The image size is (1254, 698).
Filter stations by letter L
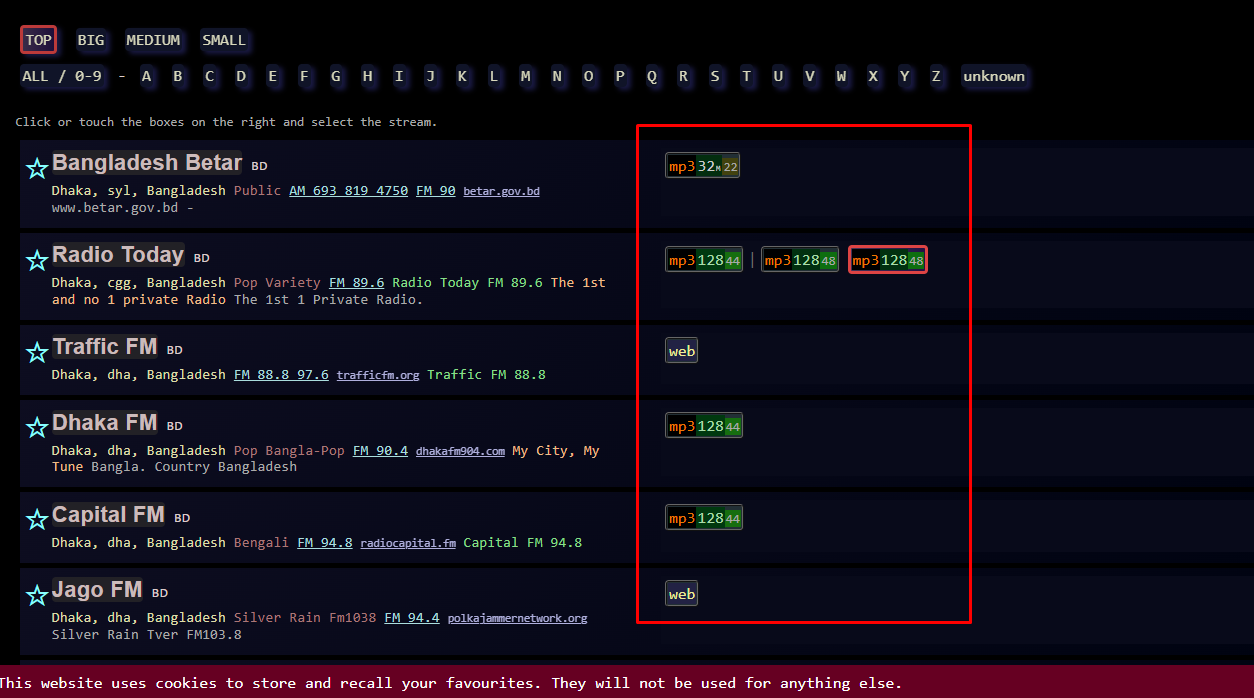tap(494, 76)
